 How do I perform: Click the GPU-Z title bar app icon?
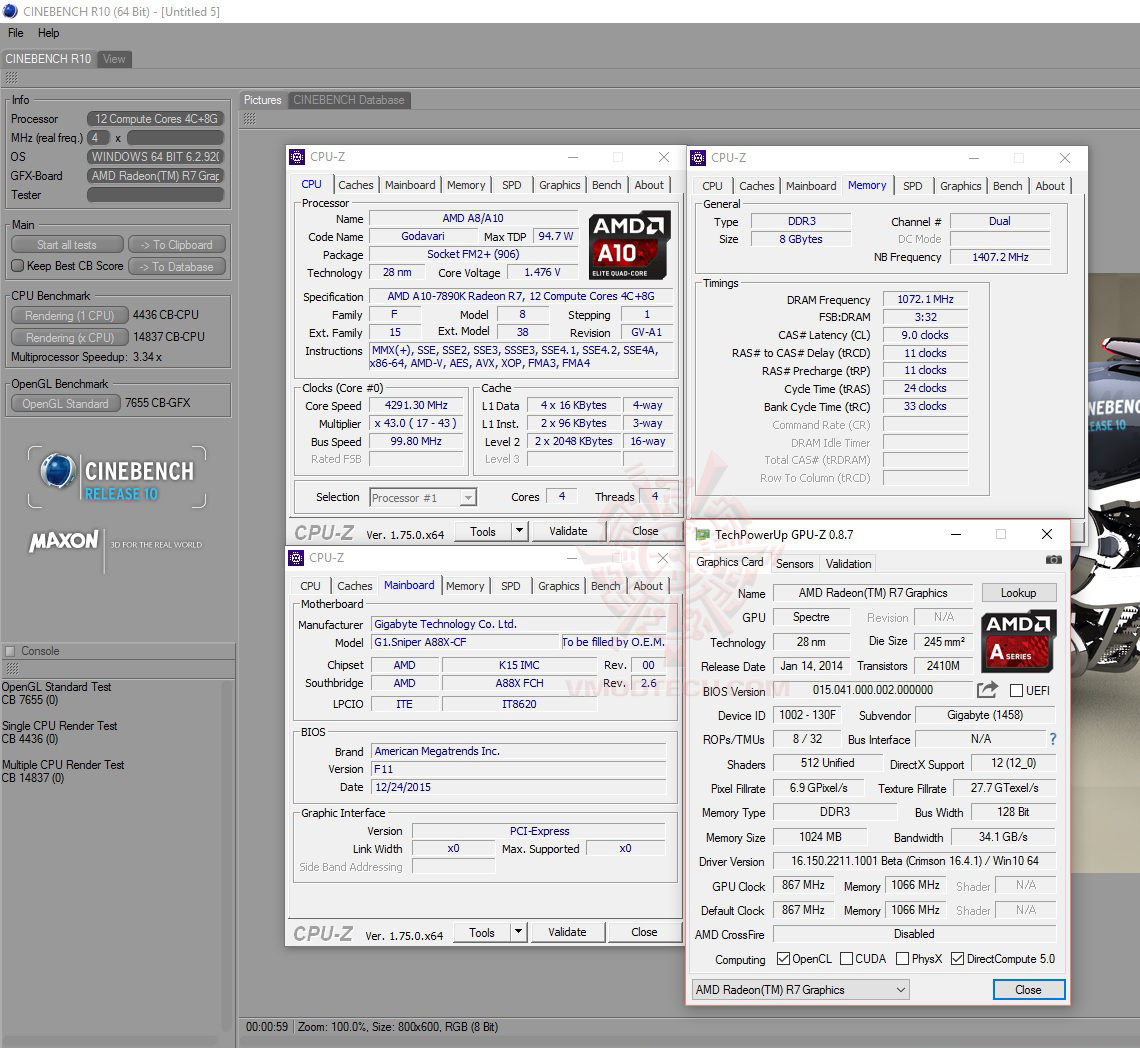(x=702, y=535)
